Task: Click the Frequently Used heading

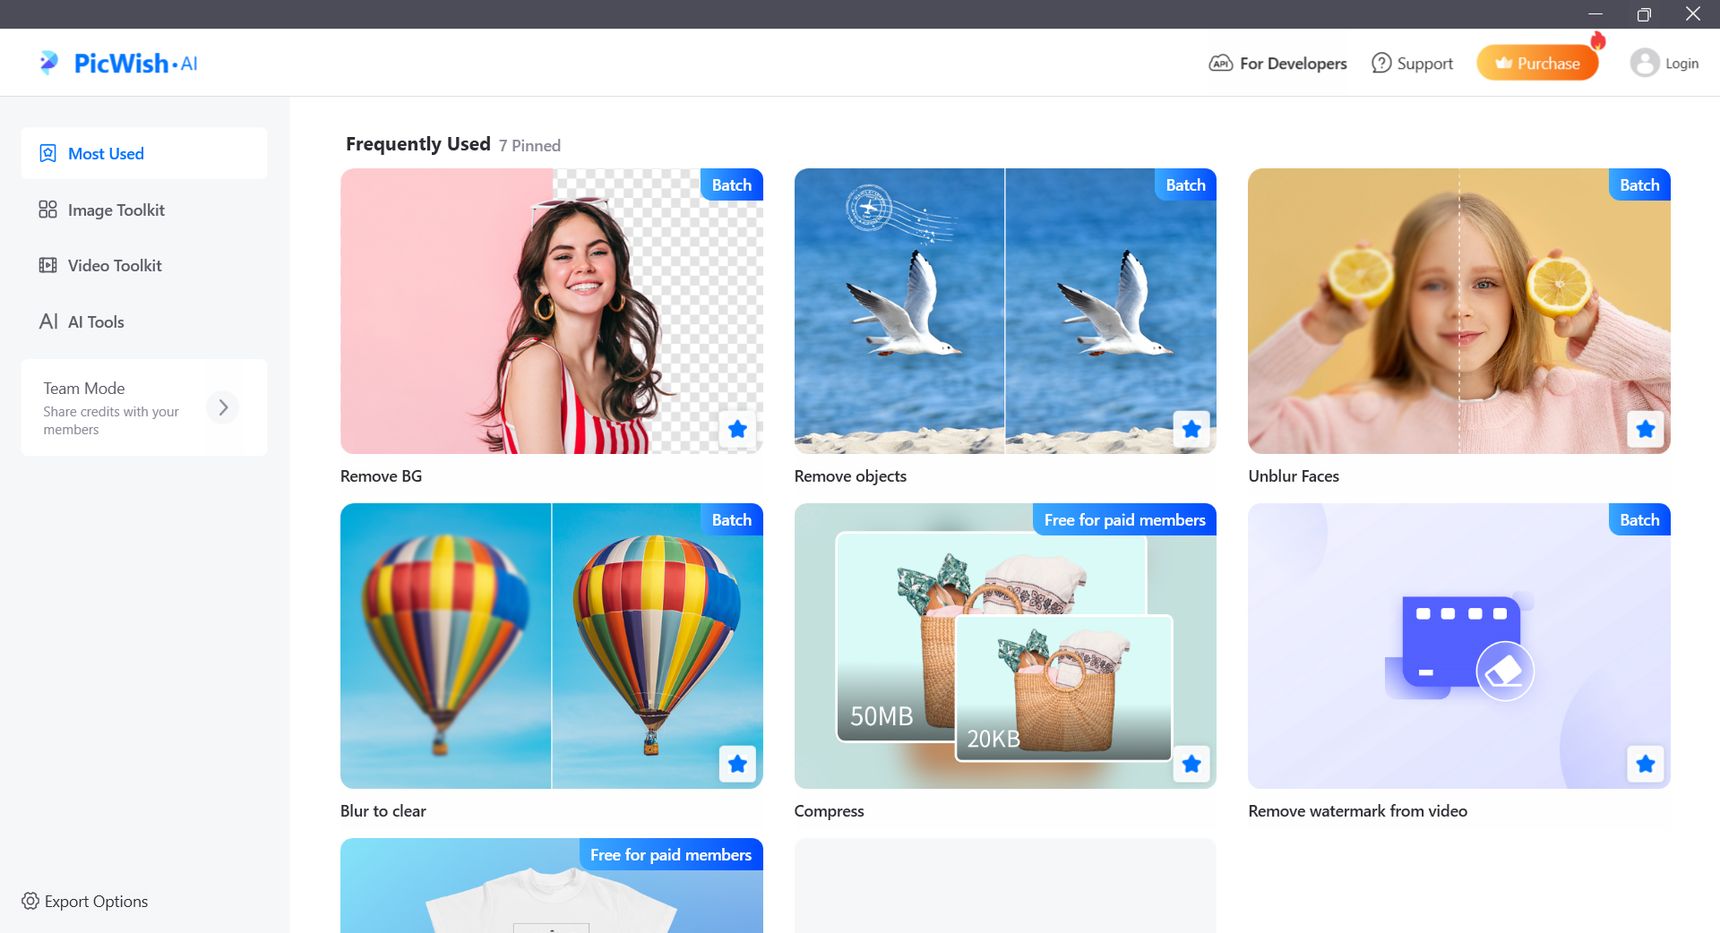Action: pyautogui.click(x=418, y=144)
